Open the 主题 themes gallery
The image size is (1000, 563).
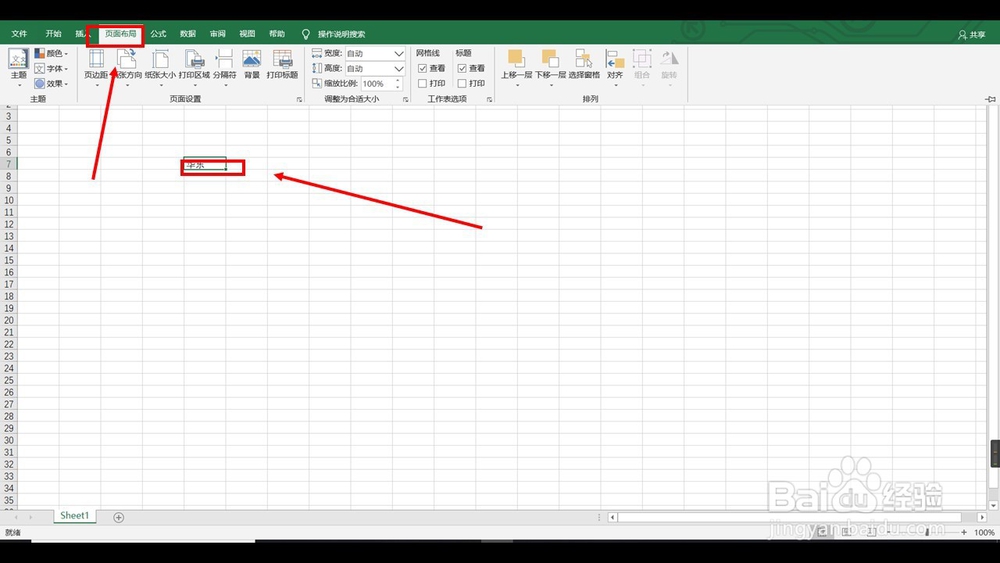[18, 66]
